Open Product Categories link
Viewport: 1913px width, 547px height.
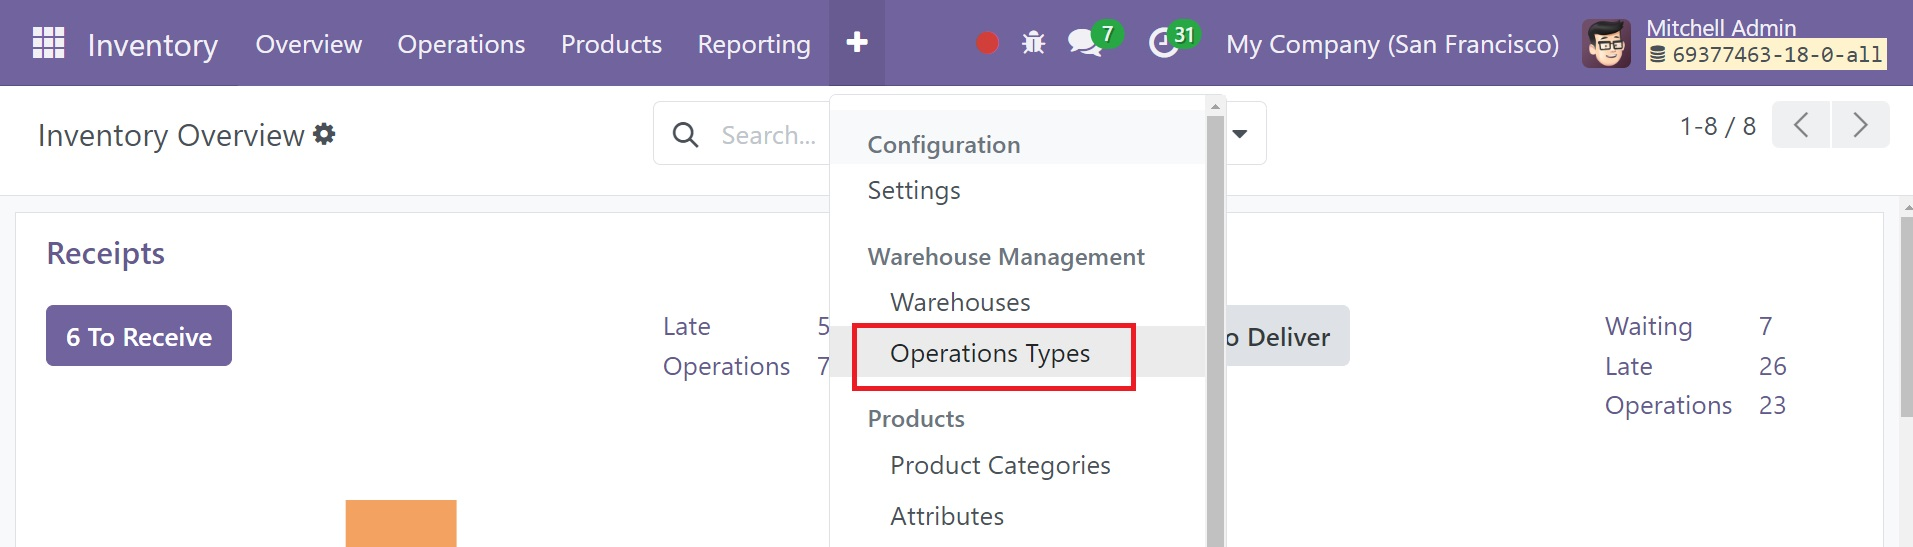pos(1000,465)
